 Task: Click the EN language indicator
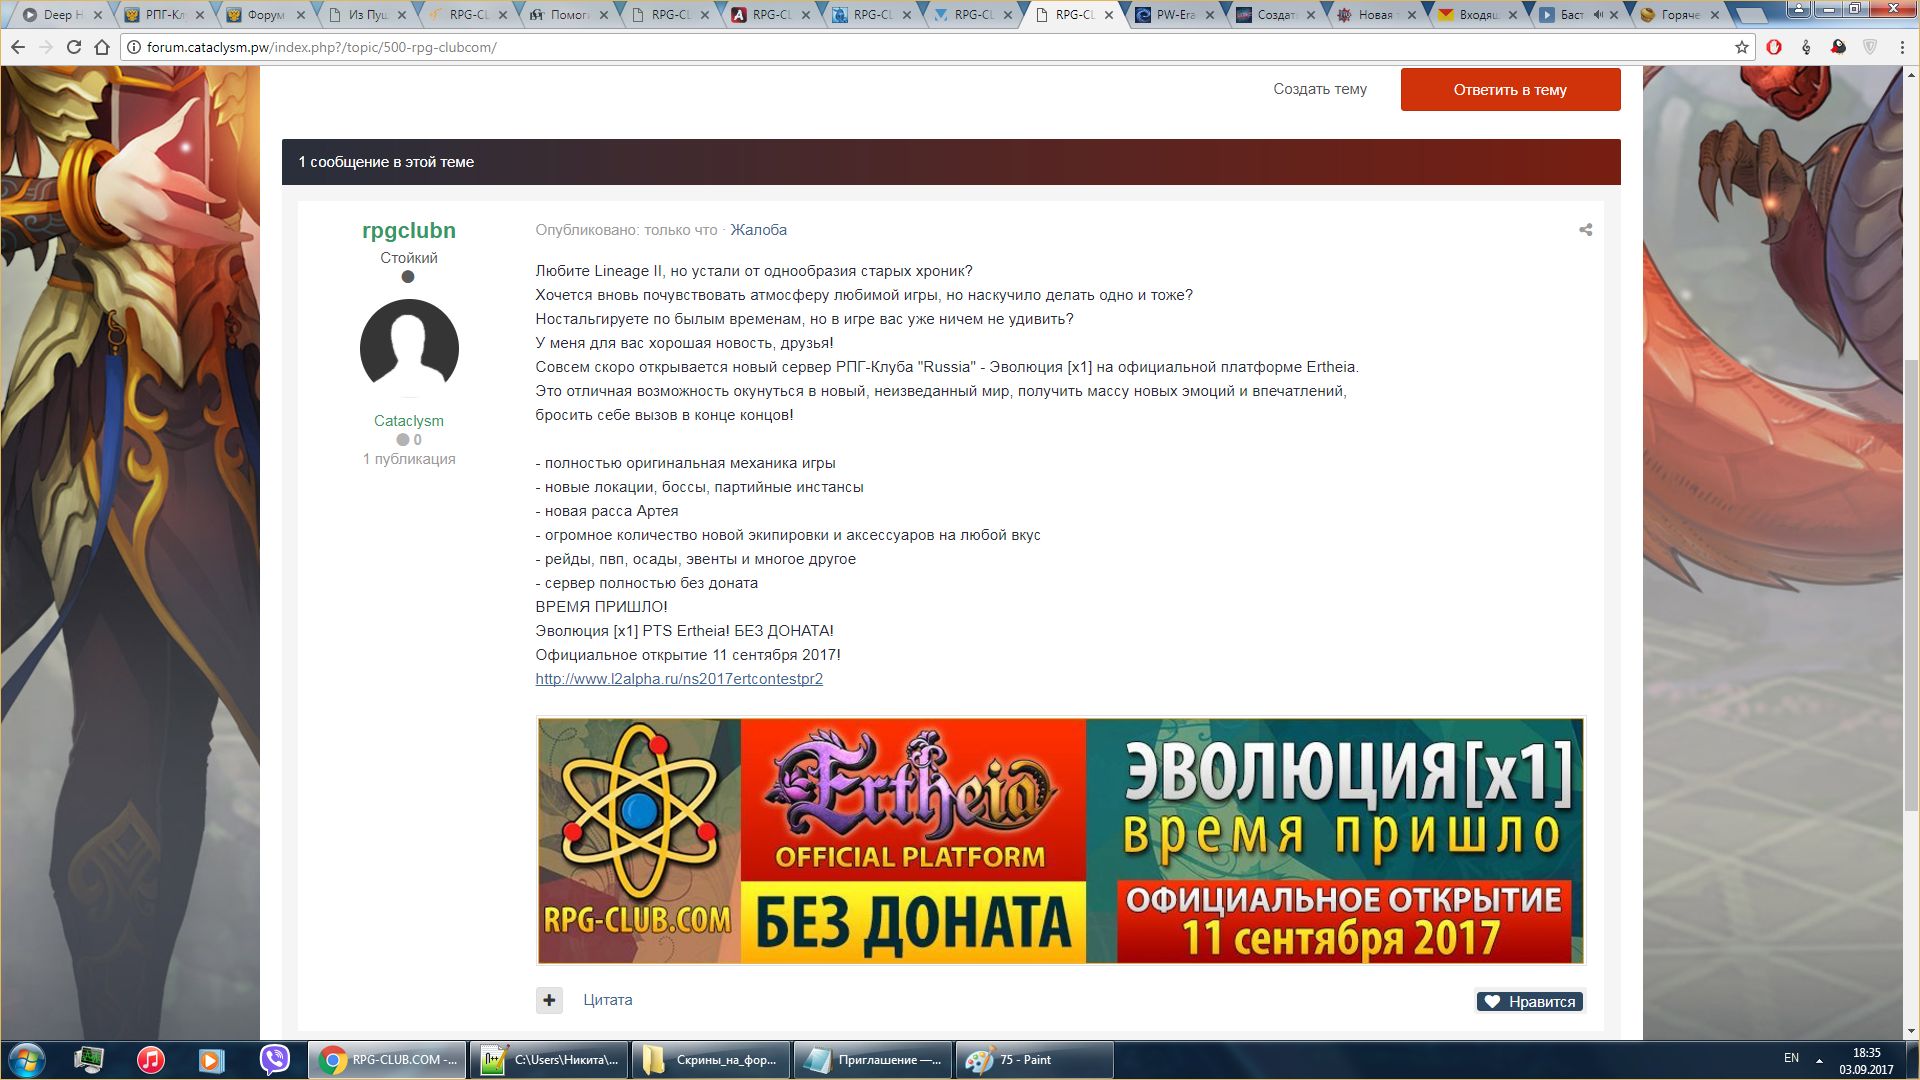pyautogui.click(x=1791, y=1058)
